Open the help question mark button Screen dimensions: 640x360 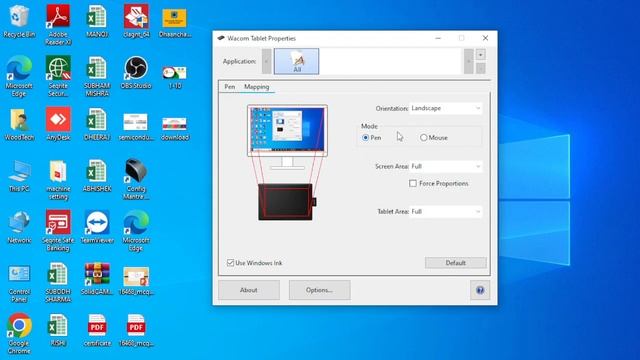click(x=480, y=290)
